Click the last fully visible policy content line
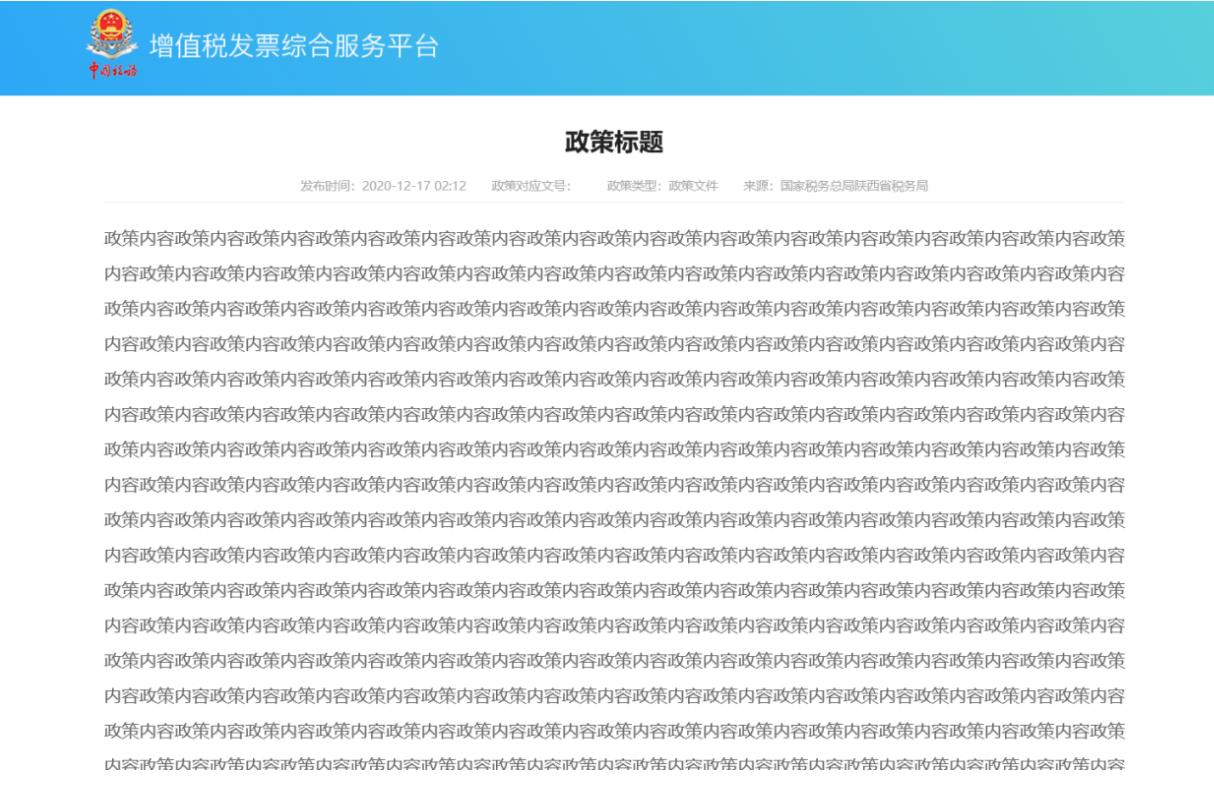The height and width of the screenshot is (794, 1214). click(614, 731)
